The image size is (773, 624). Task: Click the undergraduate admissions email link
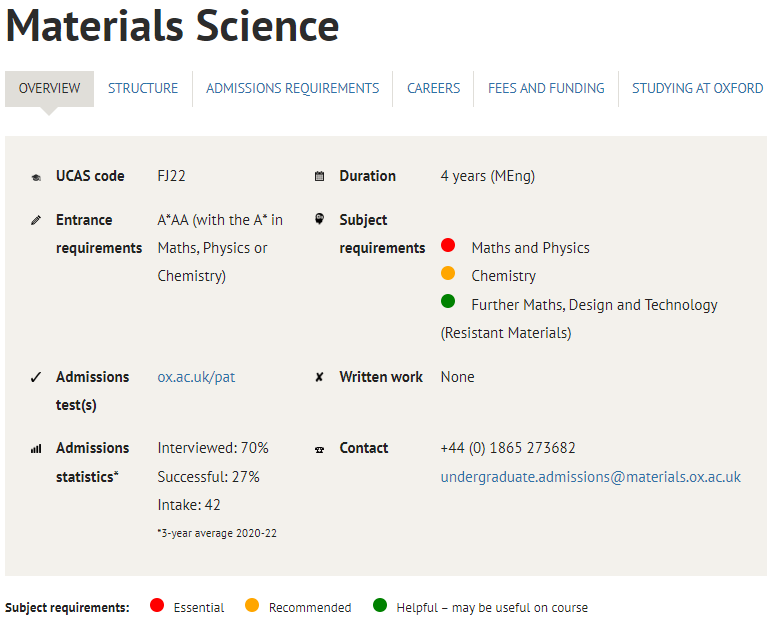(x=590, y=477)
